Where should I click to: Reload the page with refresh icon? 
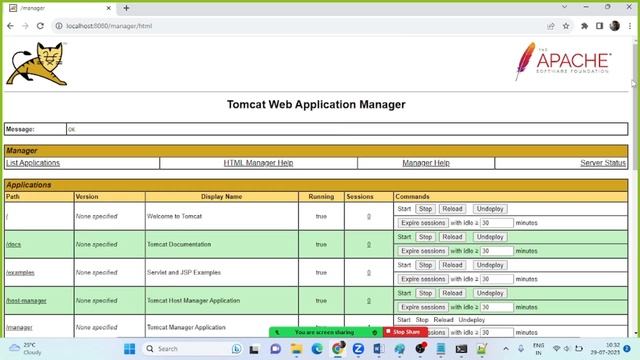40,26
